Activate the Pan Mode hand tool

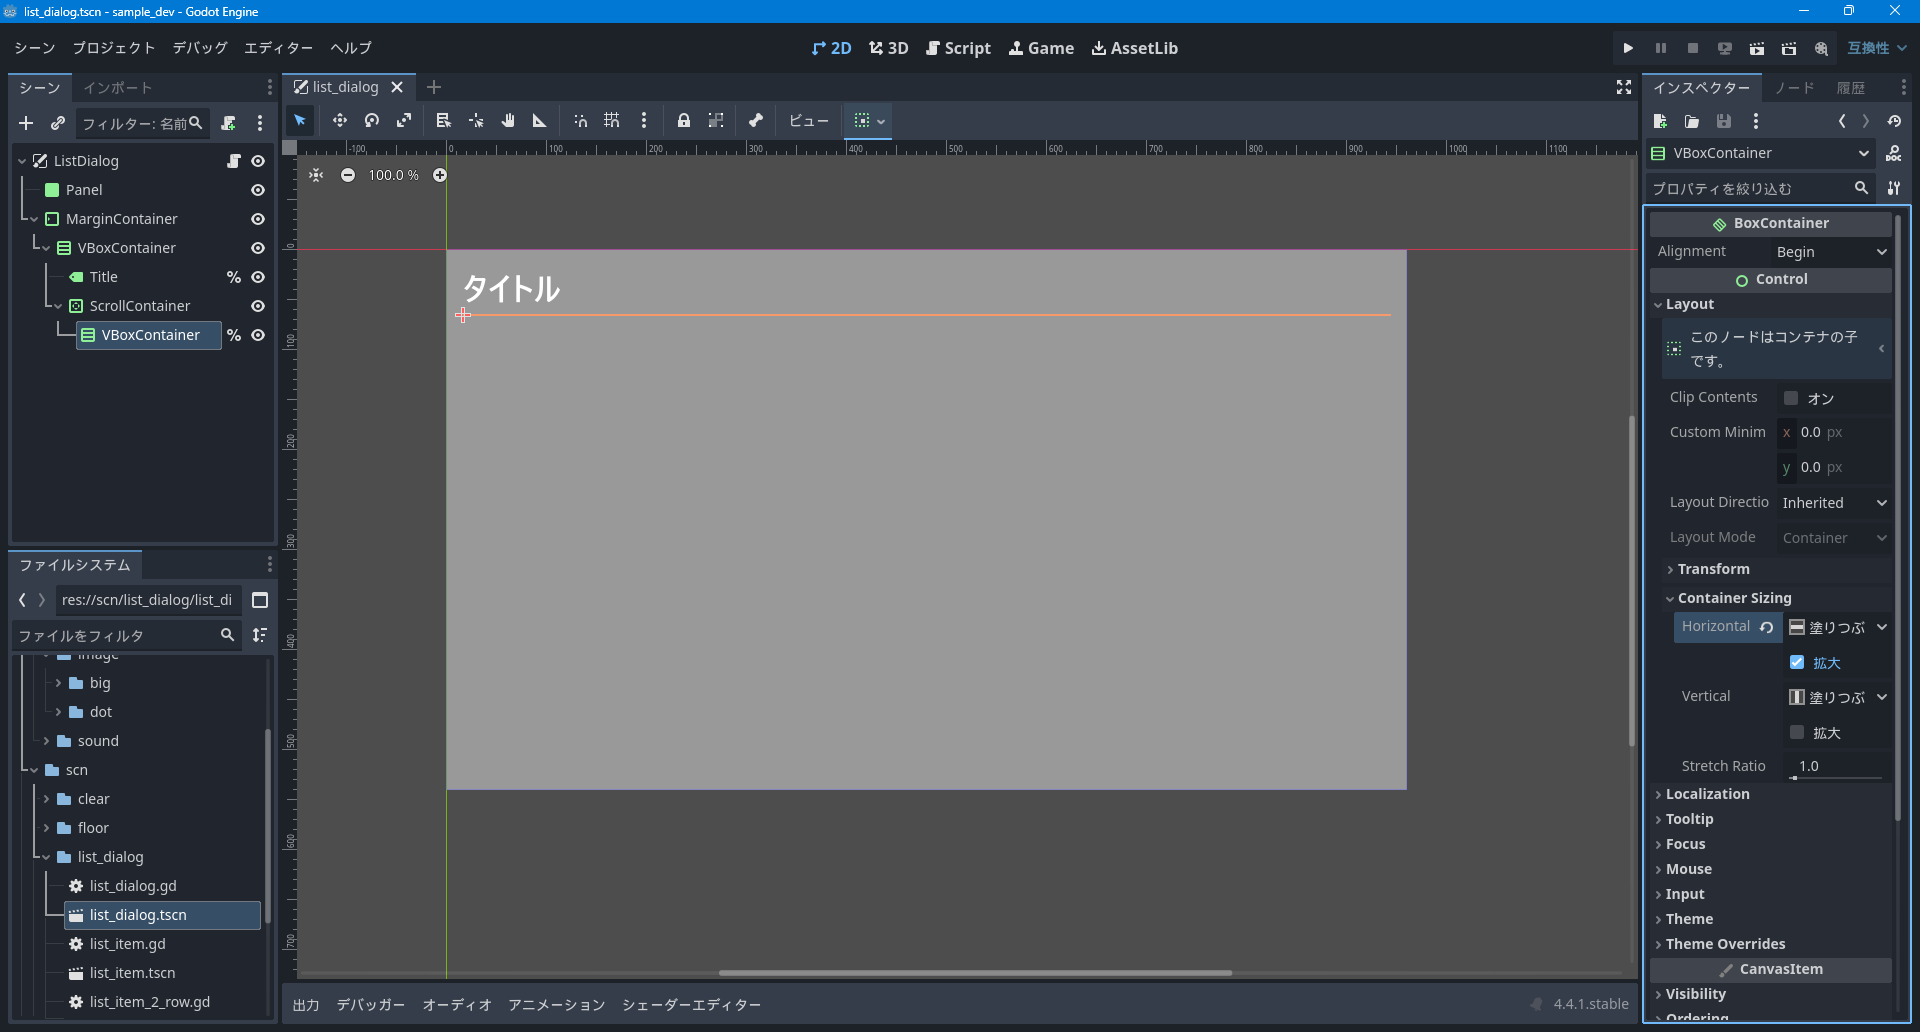(x=508, y=121)
